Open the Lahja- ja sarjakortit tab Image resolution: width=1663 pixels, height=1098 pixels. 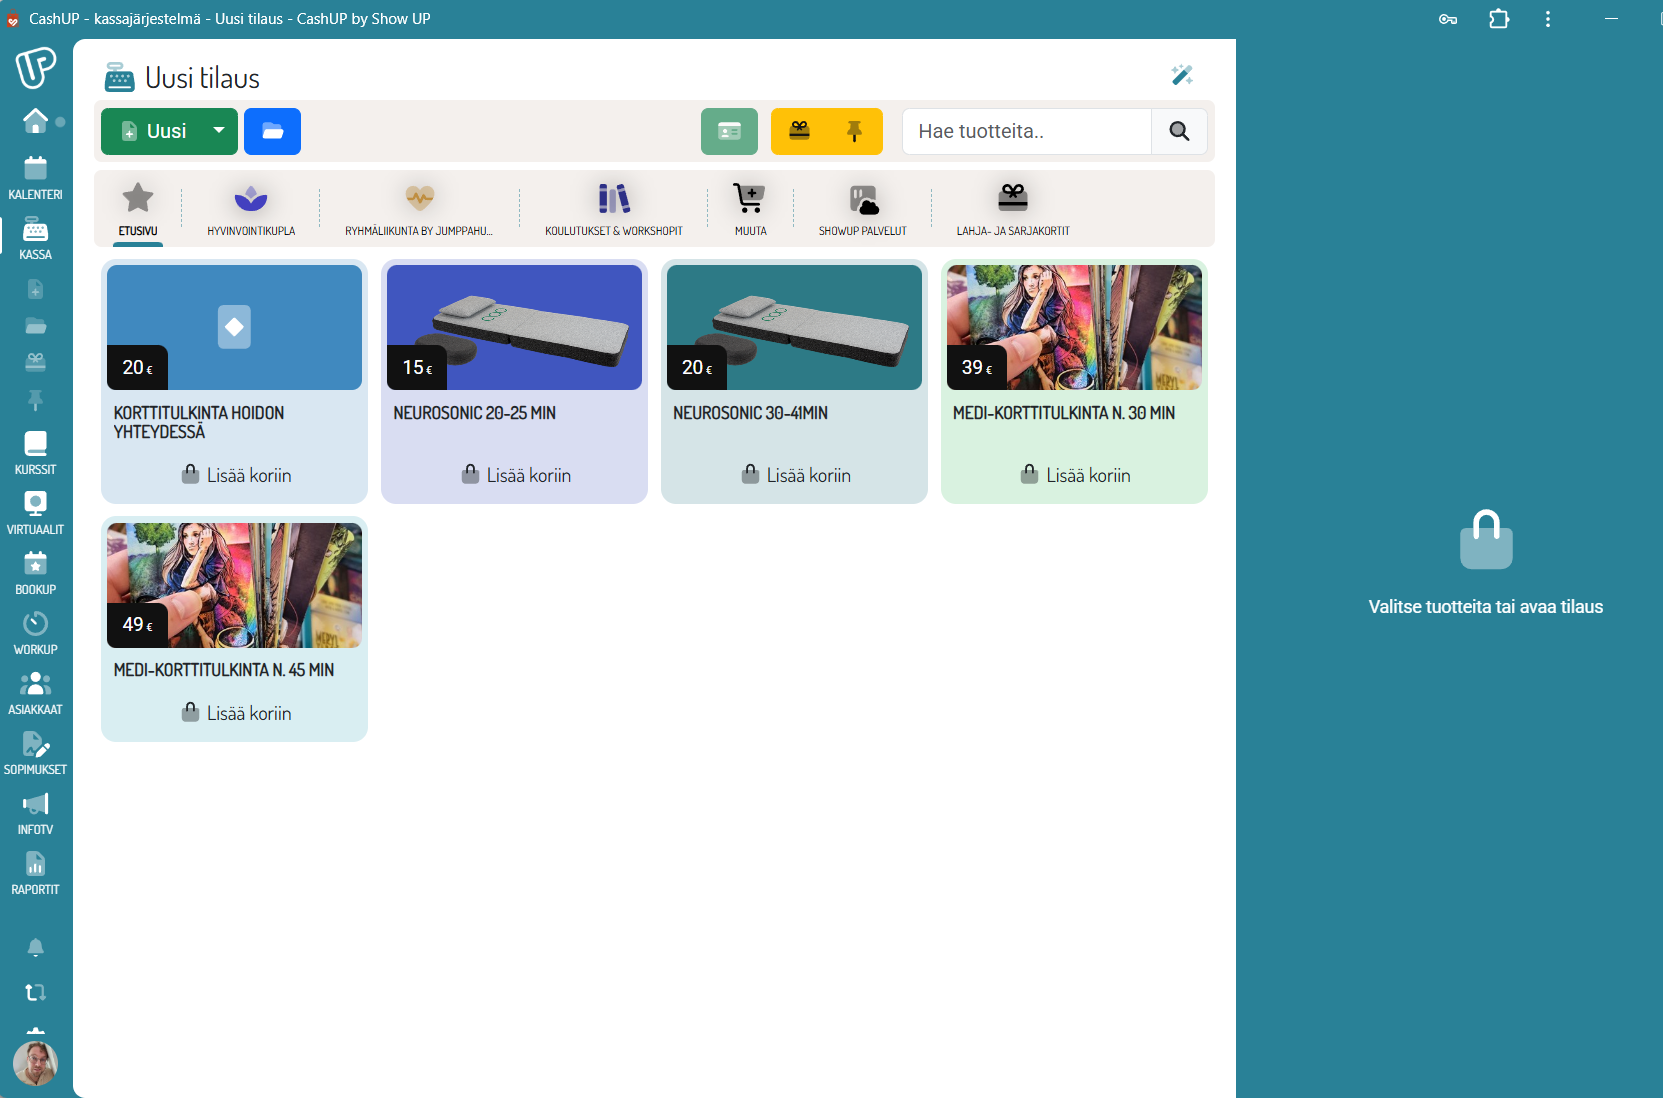(1012, 210)
